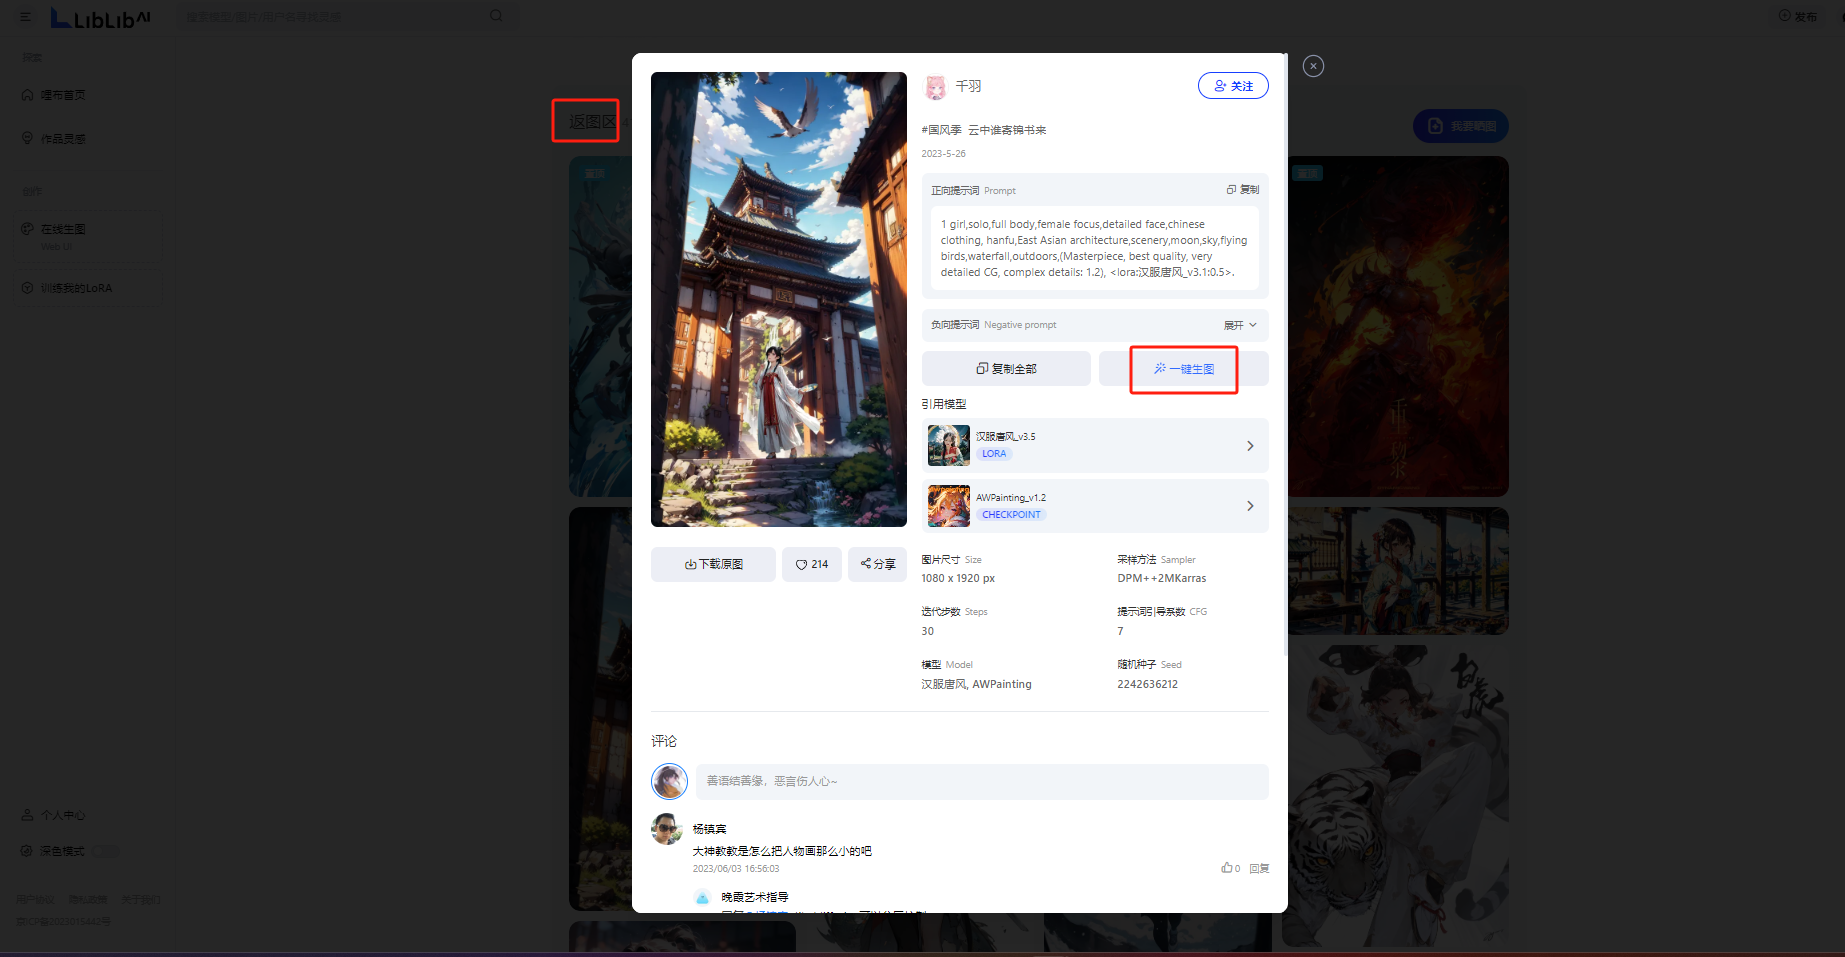Click the popup's vertical scrollbar

point(1285,354)
